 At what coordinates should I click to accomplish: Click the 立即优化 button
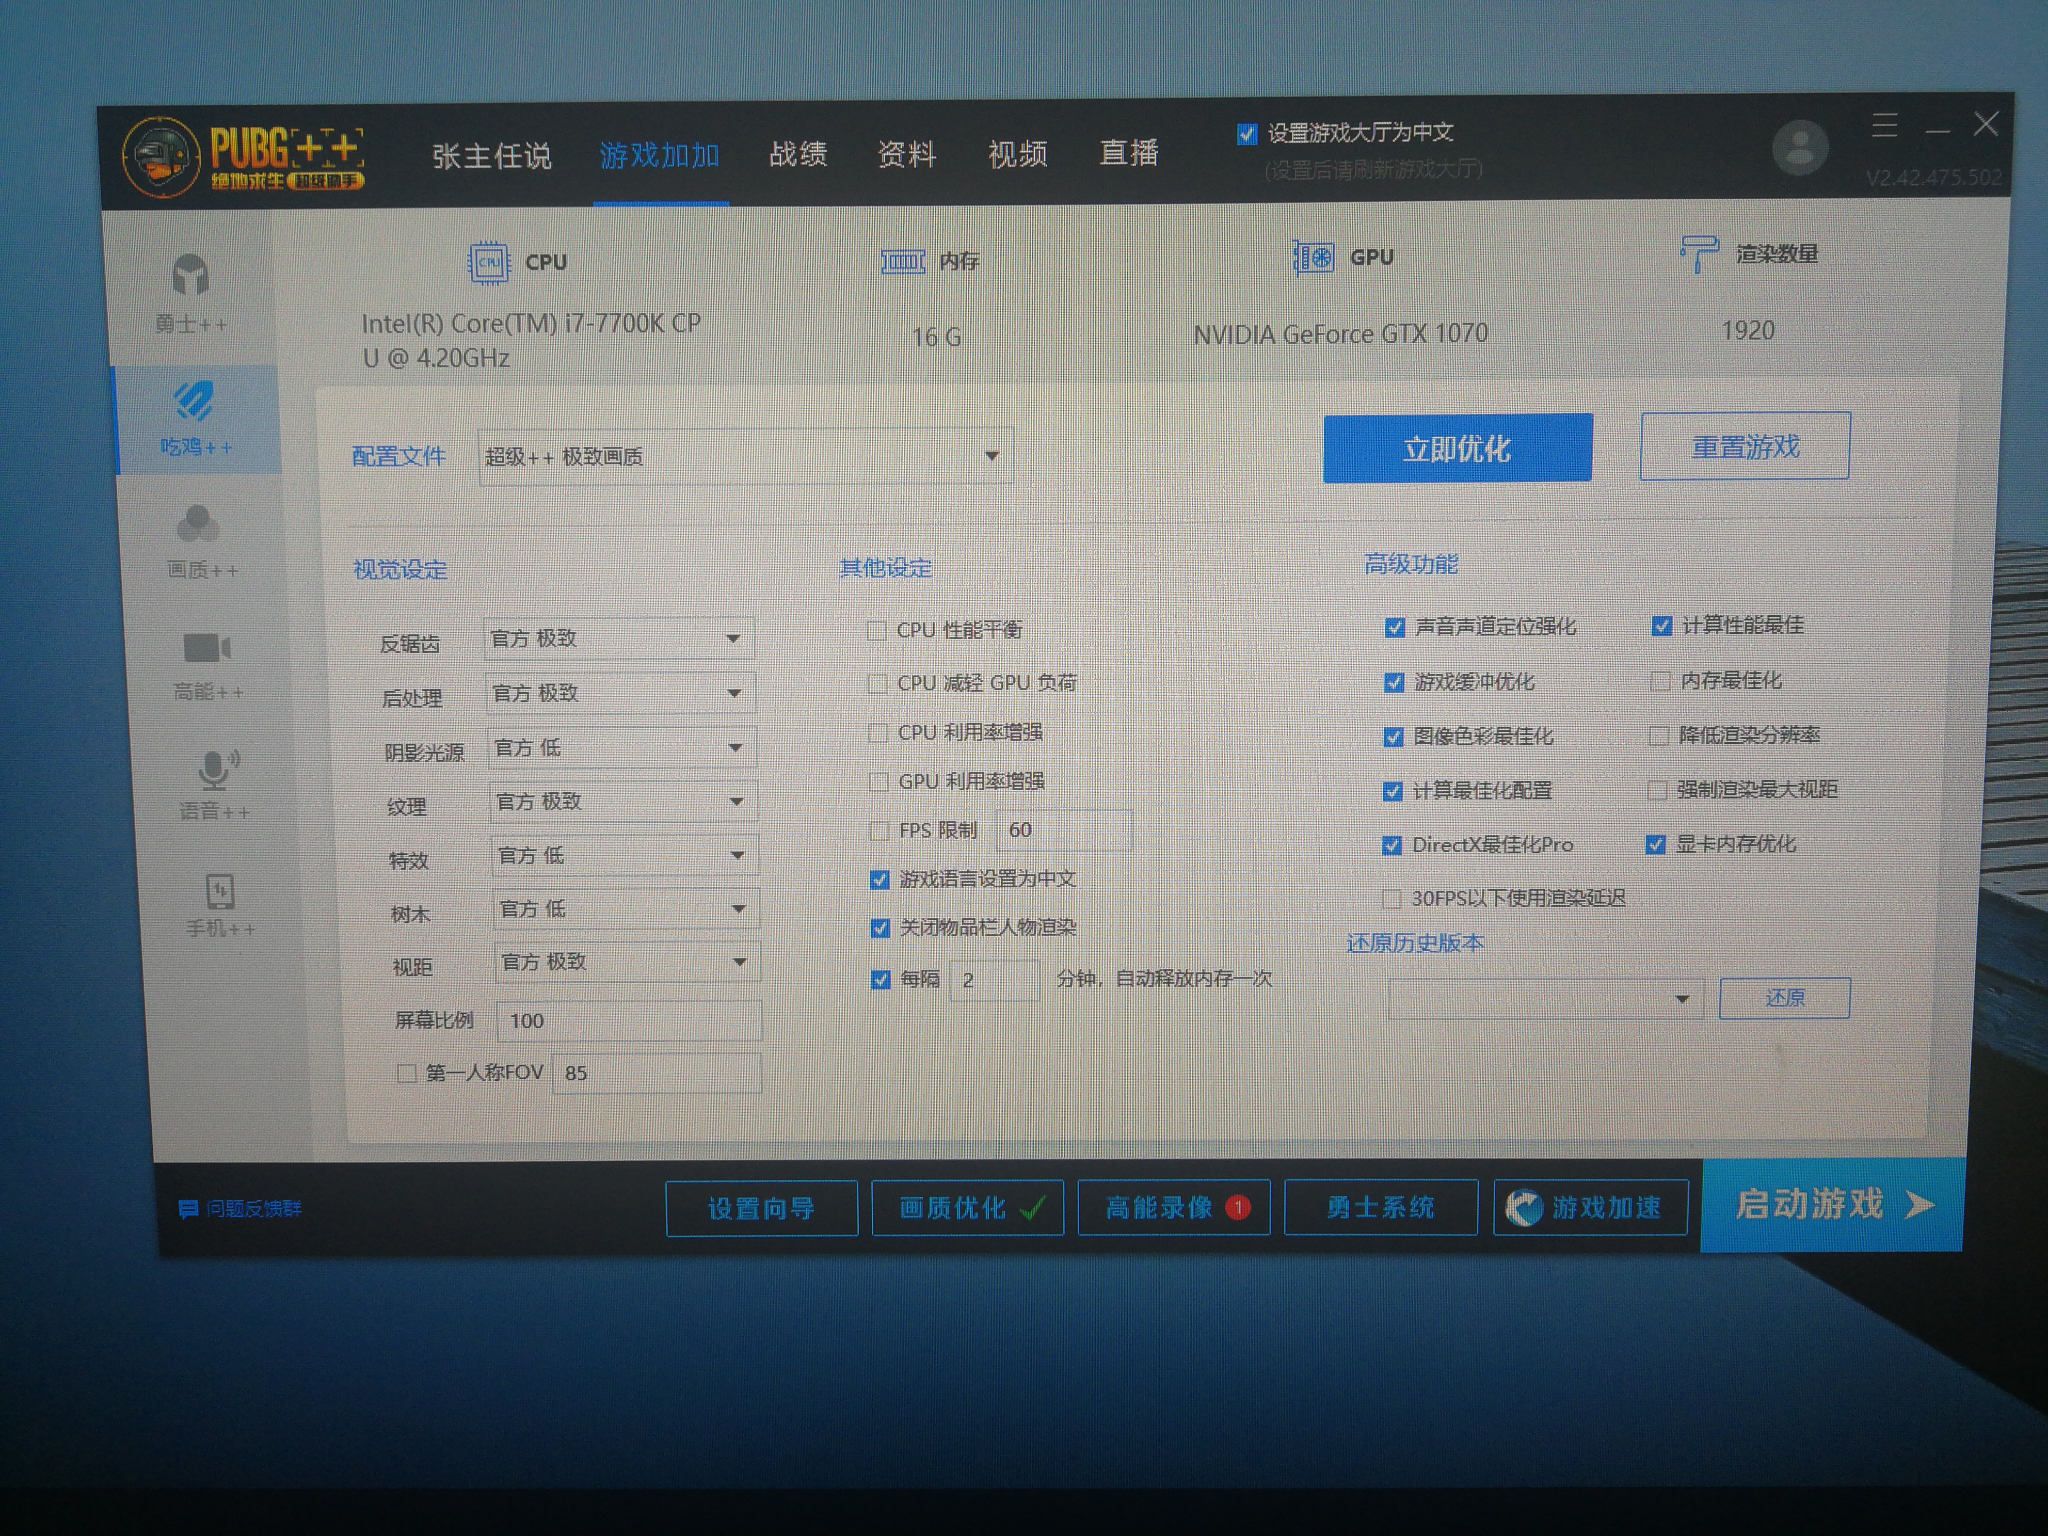point(1457,449)
